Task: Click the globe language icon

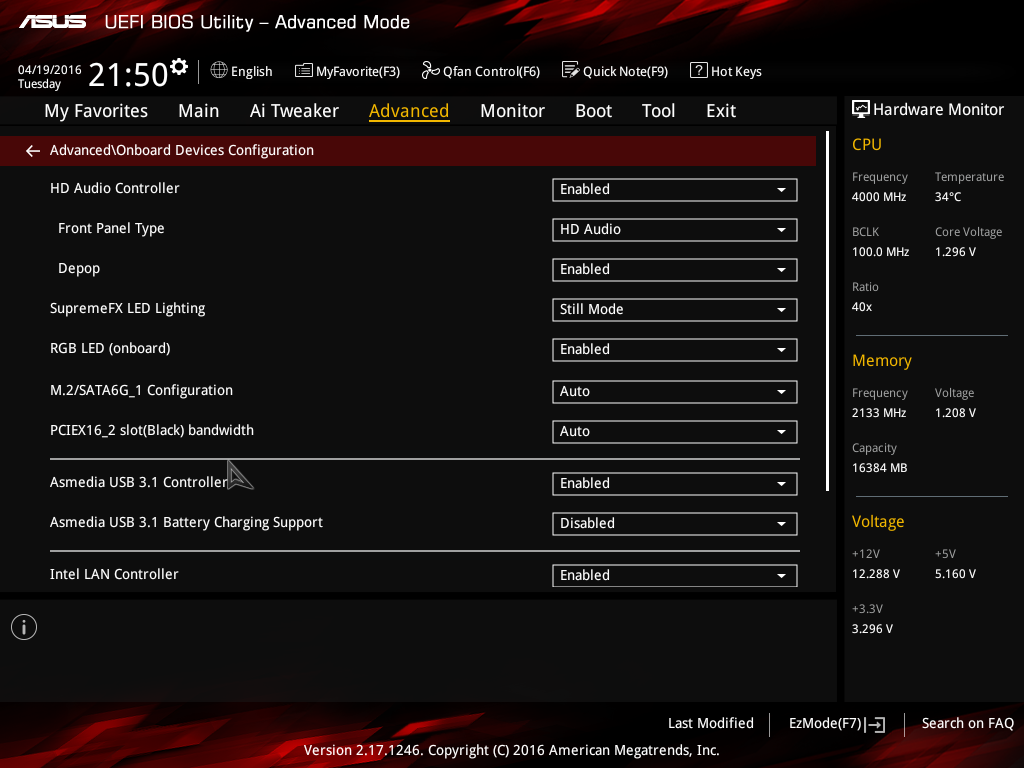Action: [219, 70]
